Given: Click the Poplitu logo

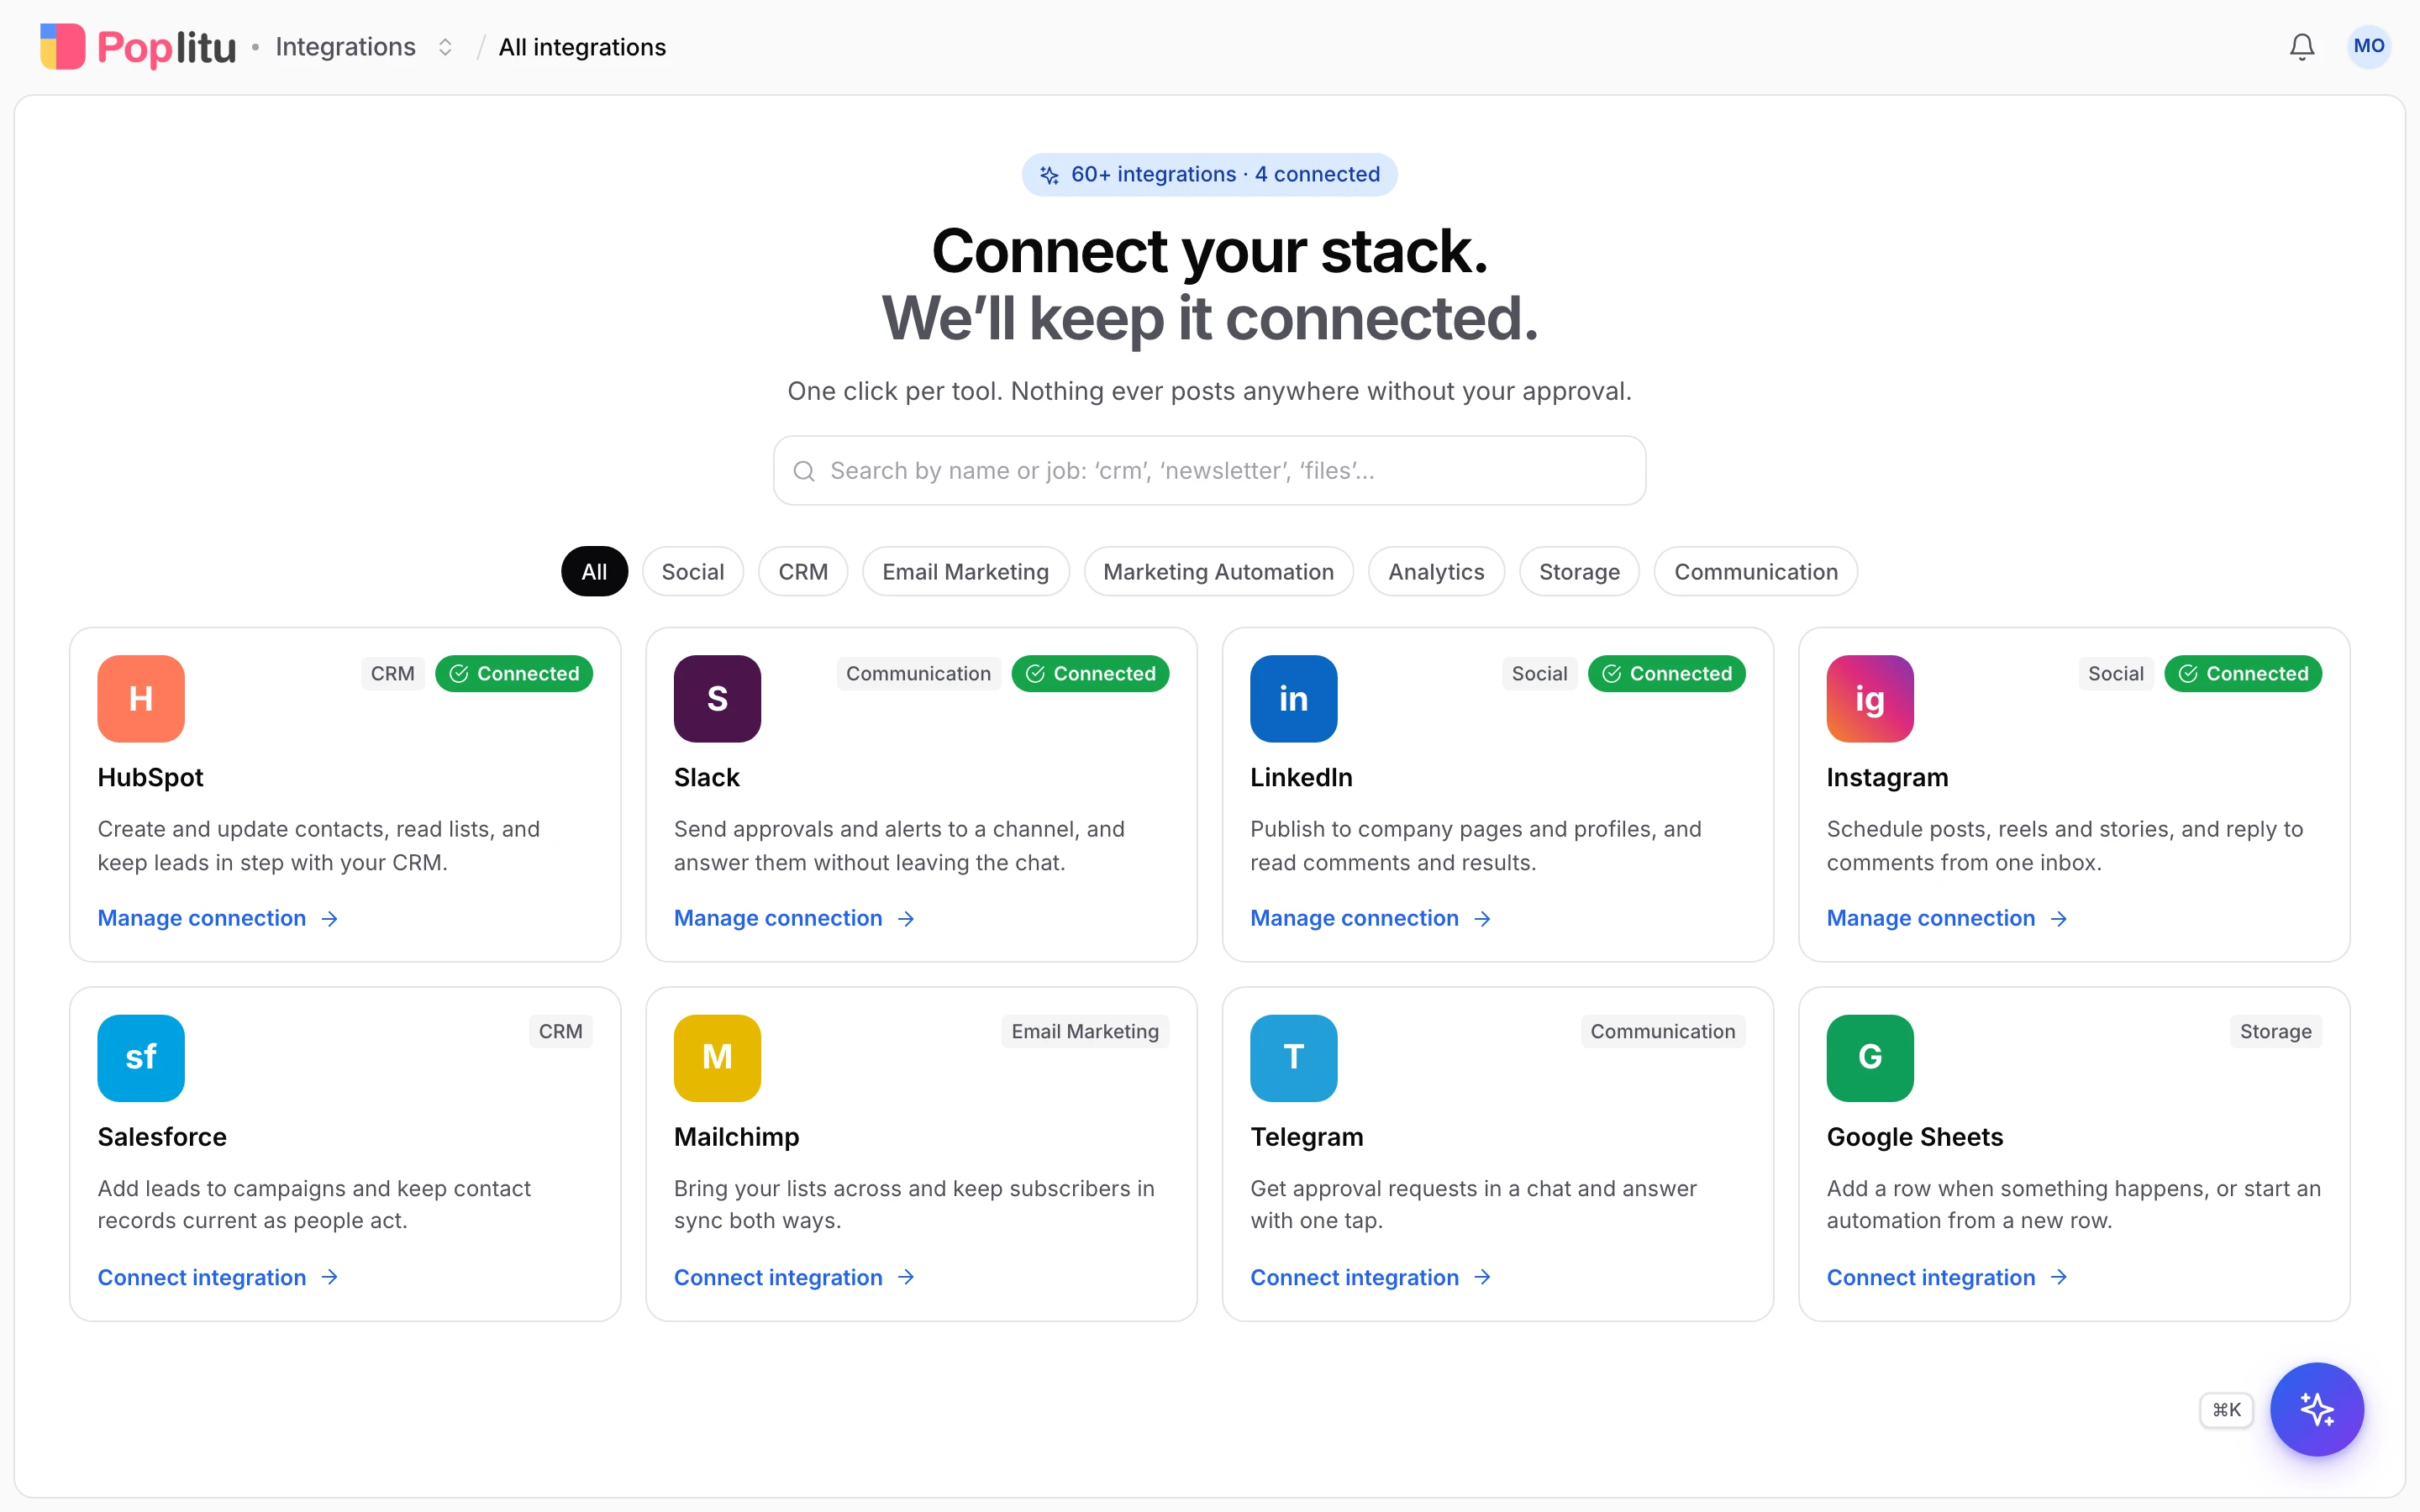Looking at the screenshot, I should coord(138,47).
